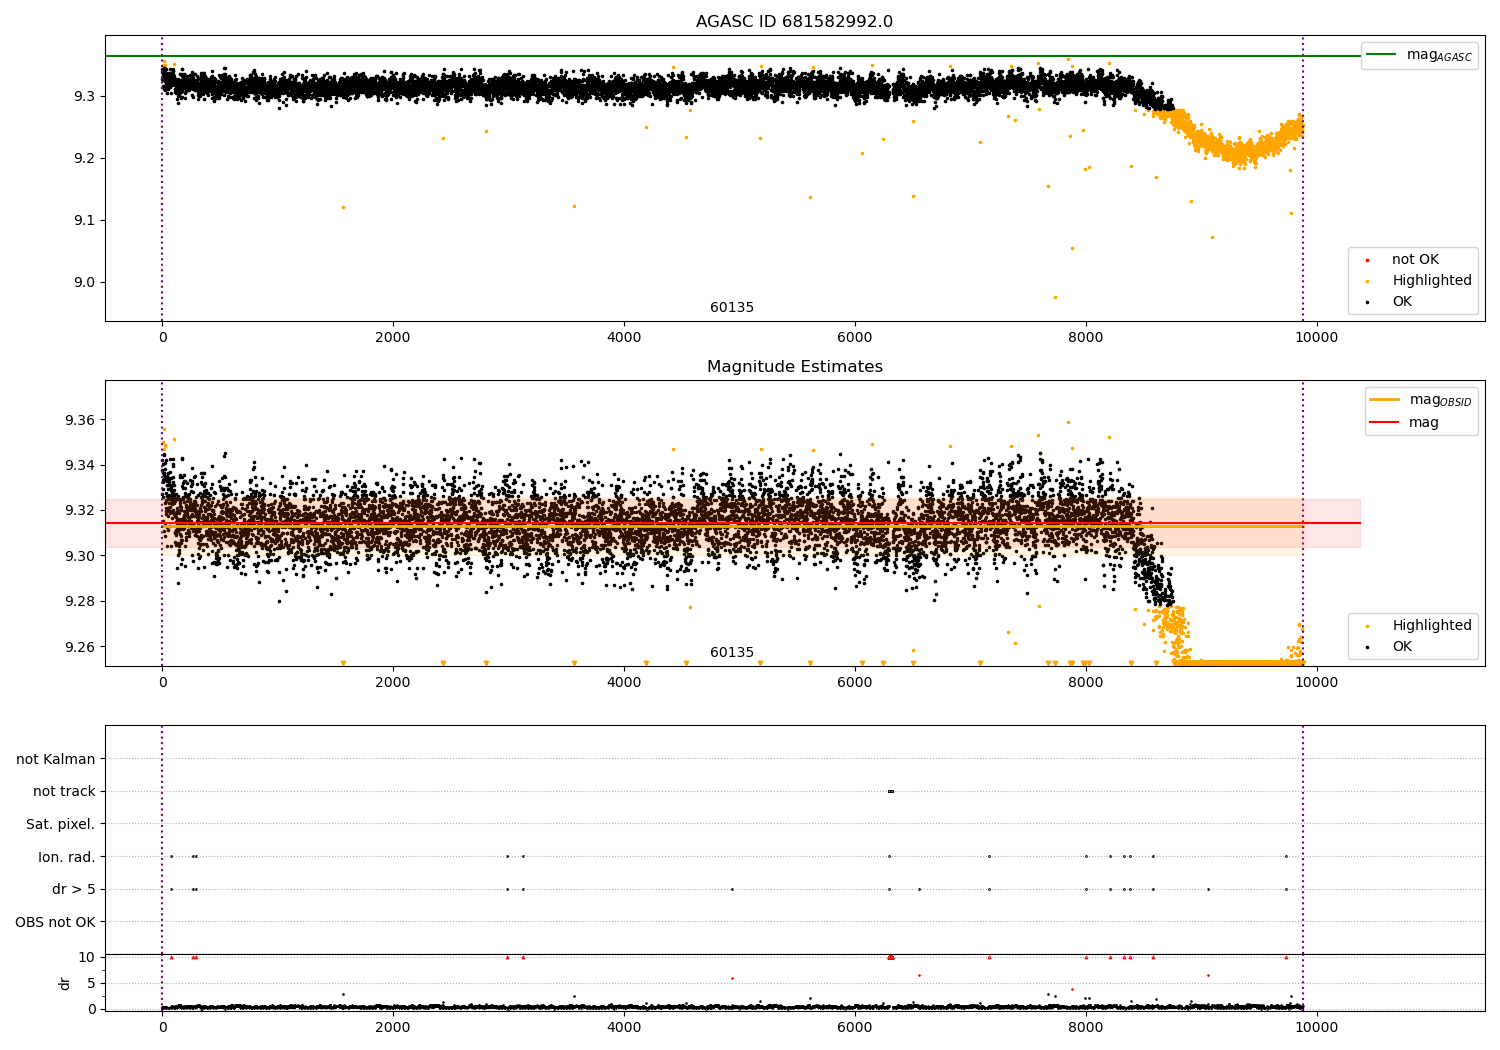The width and height of the screenshot is (1500, 1050).
Task: Click the 'Ion. rad.' row label
Action: tap(67, 857)
